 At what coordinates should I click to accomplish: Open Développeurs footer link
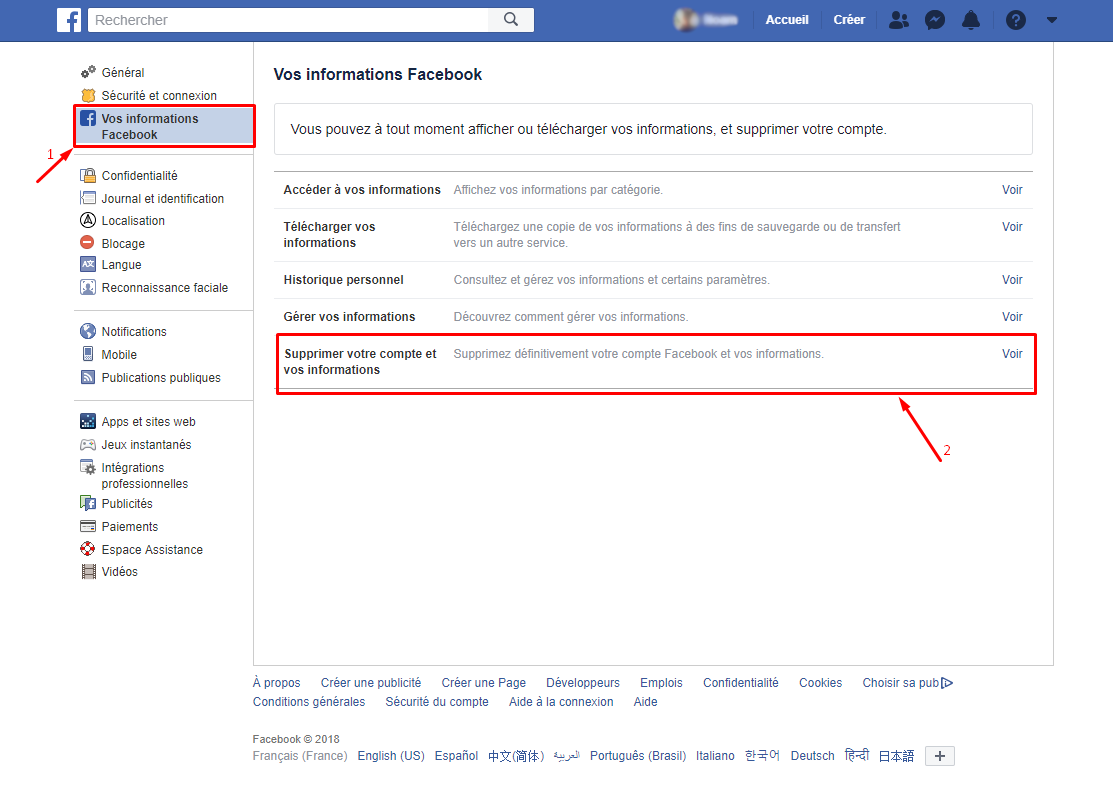coord(583,683)
